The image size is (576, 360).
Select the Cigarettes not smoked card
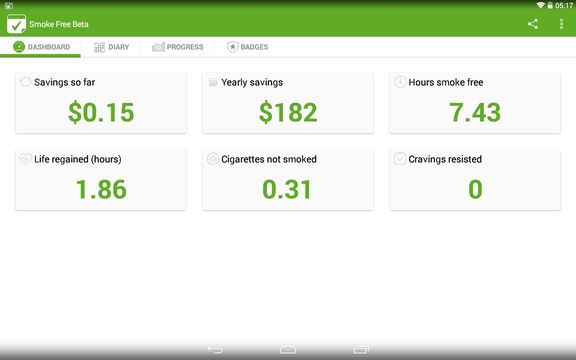(x=288, y=180)
